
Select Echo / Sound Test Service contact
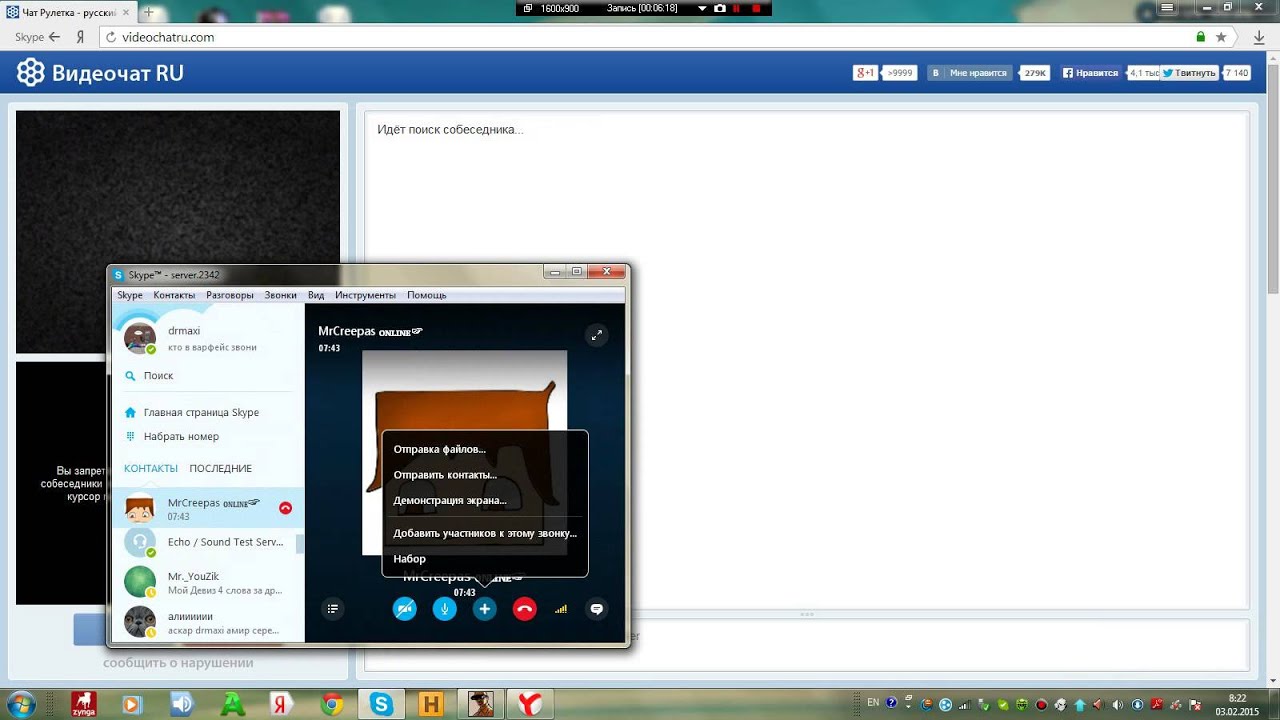point(207,543)
